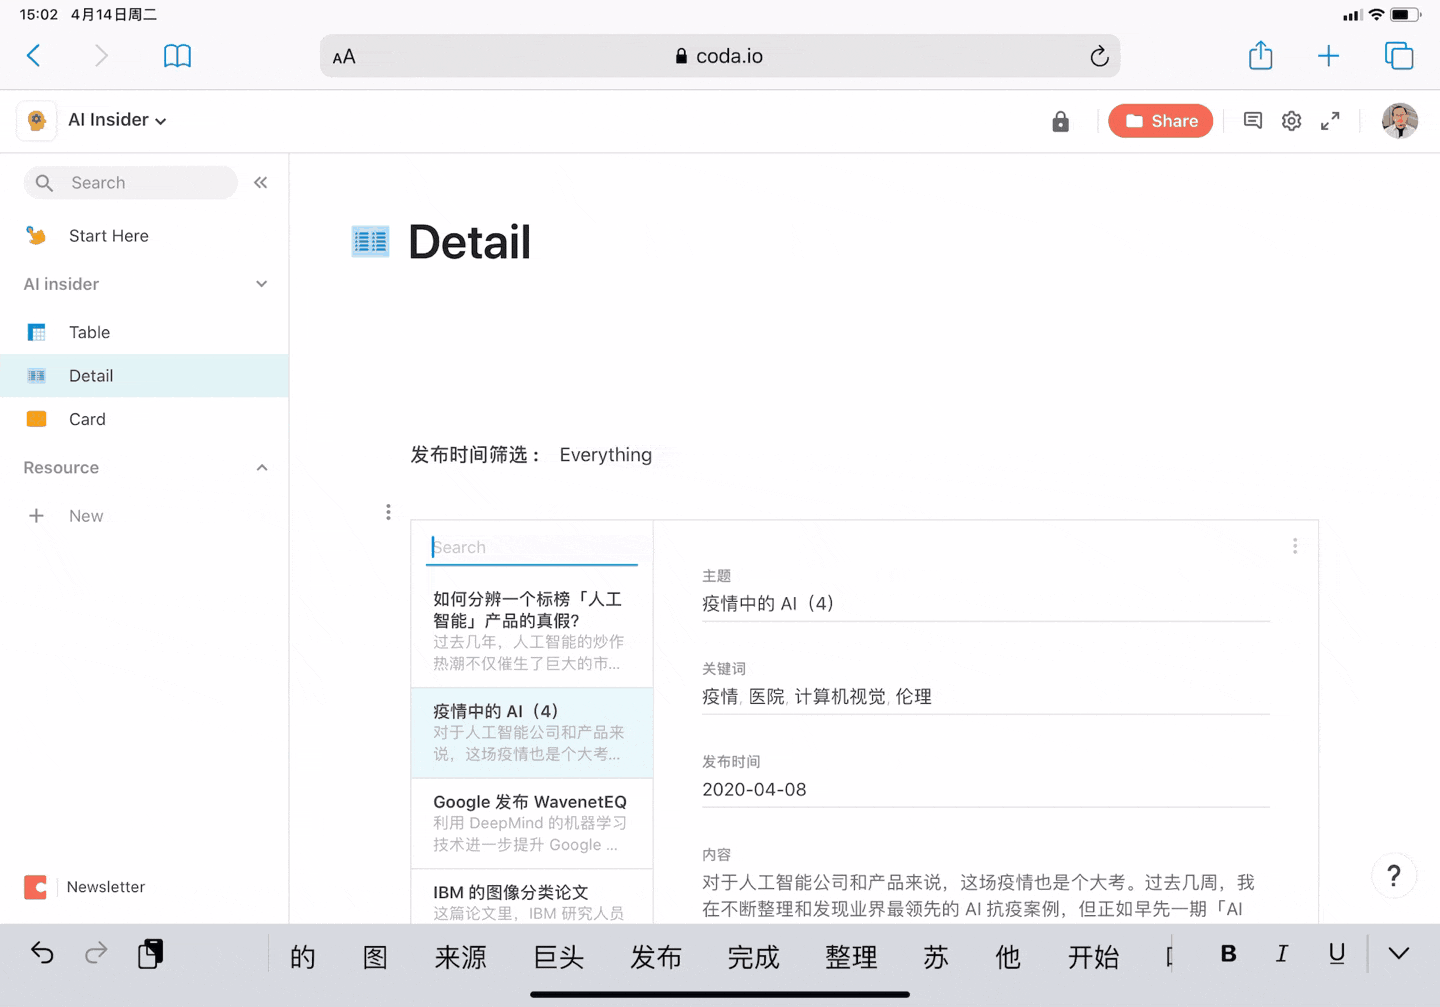Viewport: 1440px width, 1007px height.
Task: Click the 内容 body text paragraph
Action: click(x=978, y=896)
